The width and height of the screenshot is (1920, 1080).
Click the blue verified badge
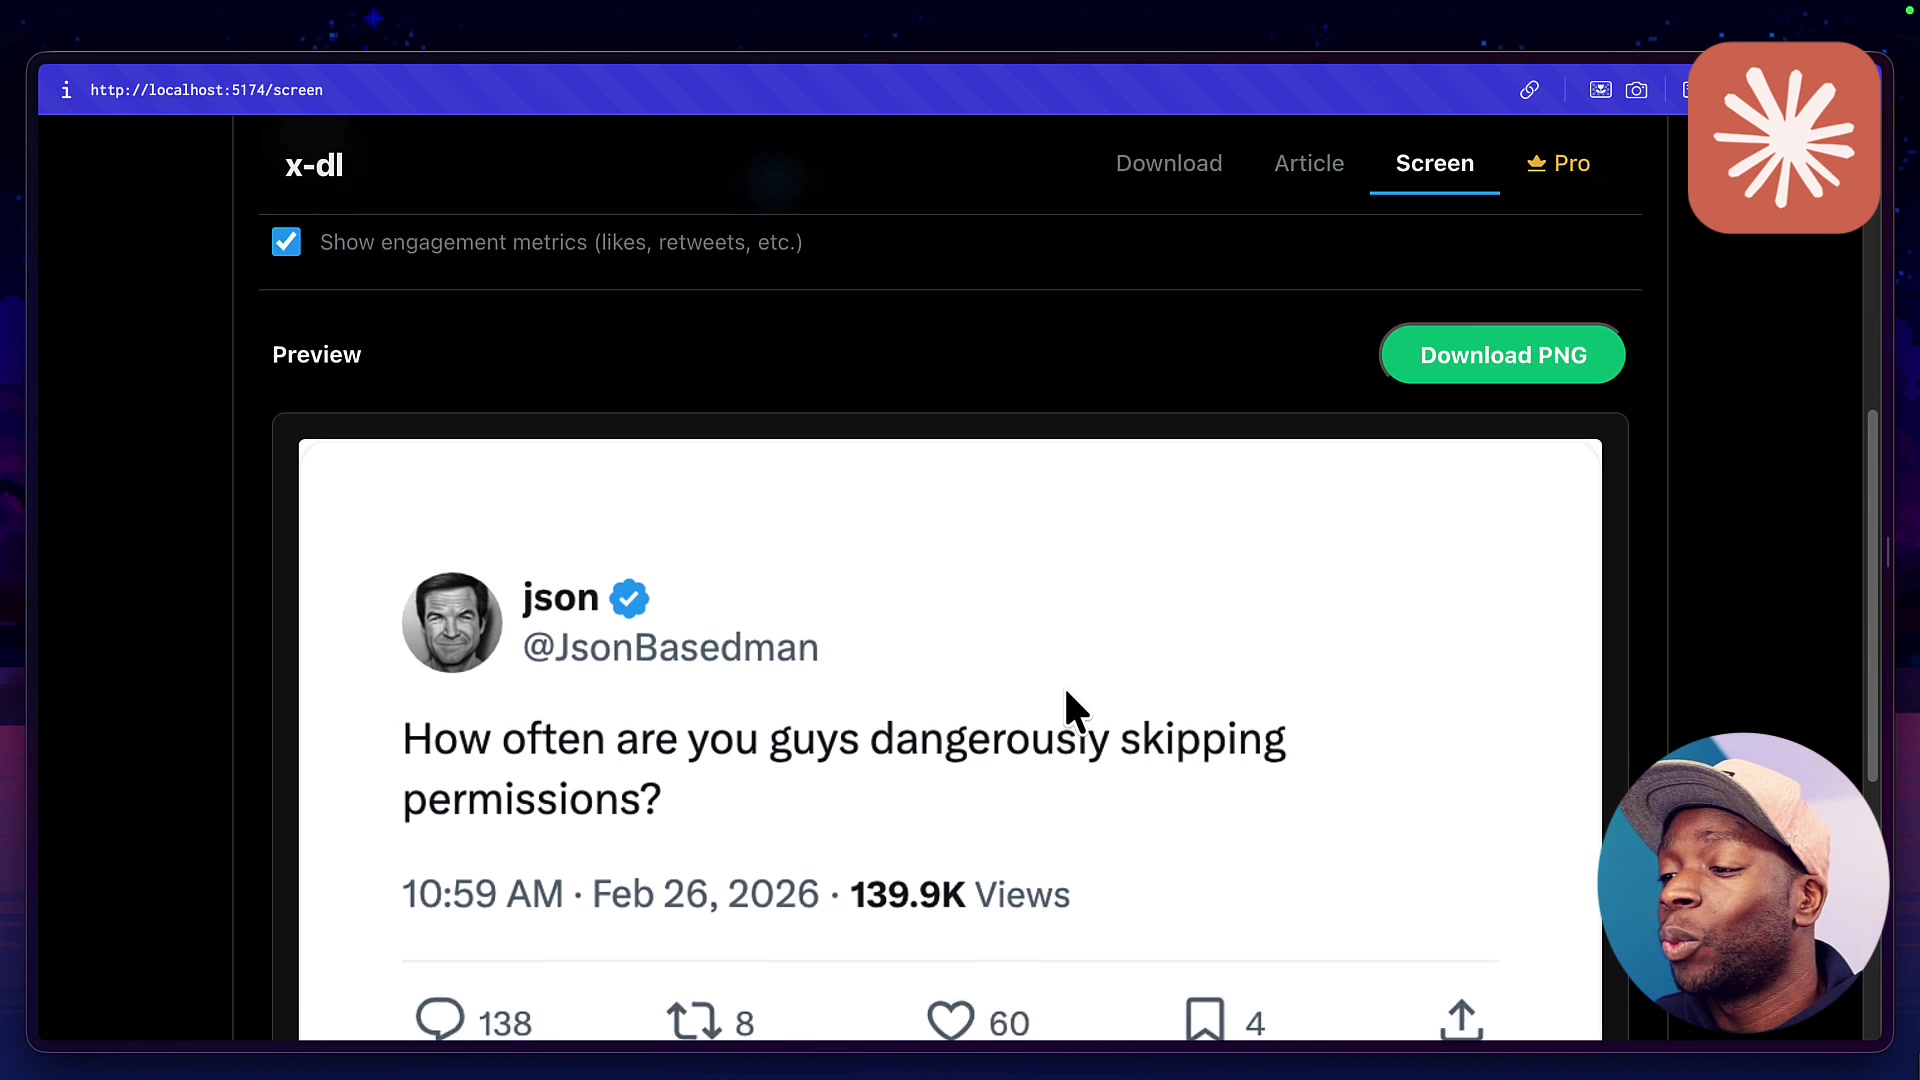click(x=629, y=599)
